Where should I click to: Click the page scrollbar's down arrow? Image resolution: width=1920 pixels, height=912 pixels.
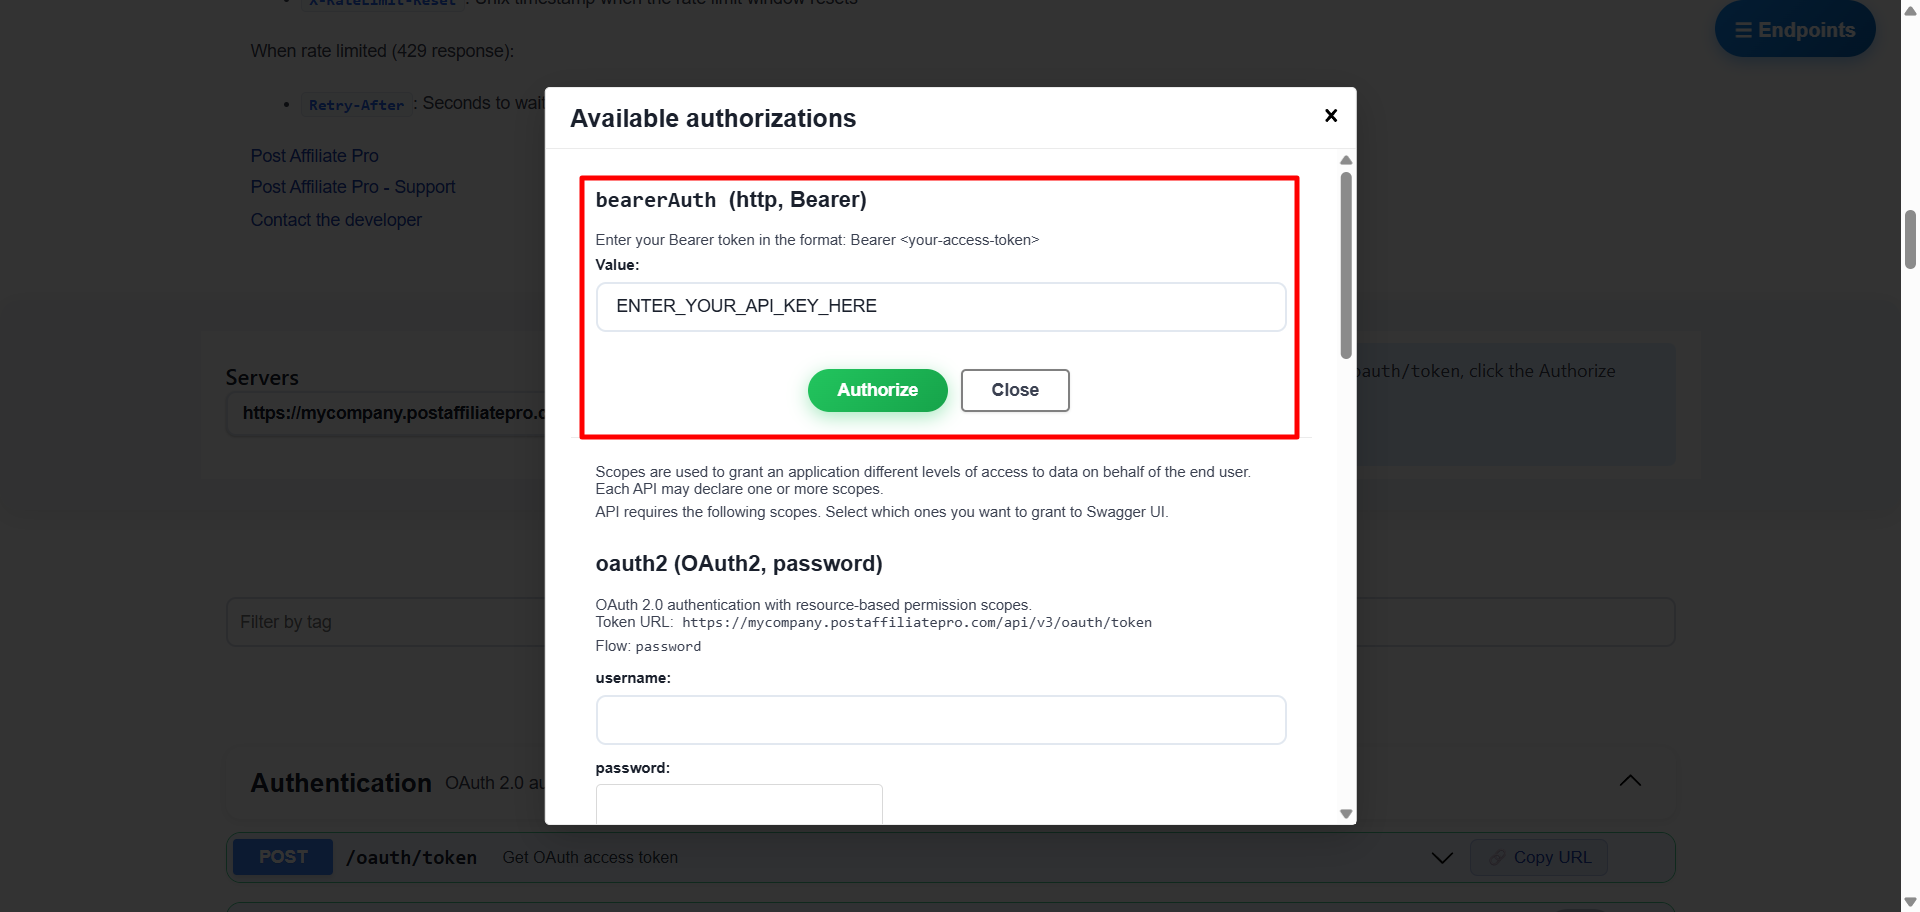[1910, 902]
